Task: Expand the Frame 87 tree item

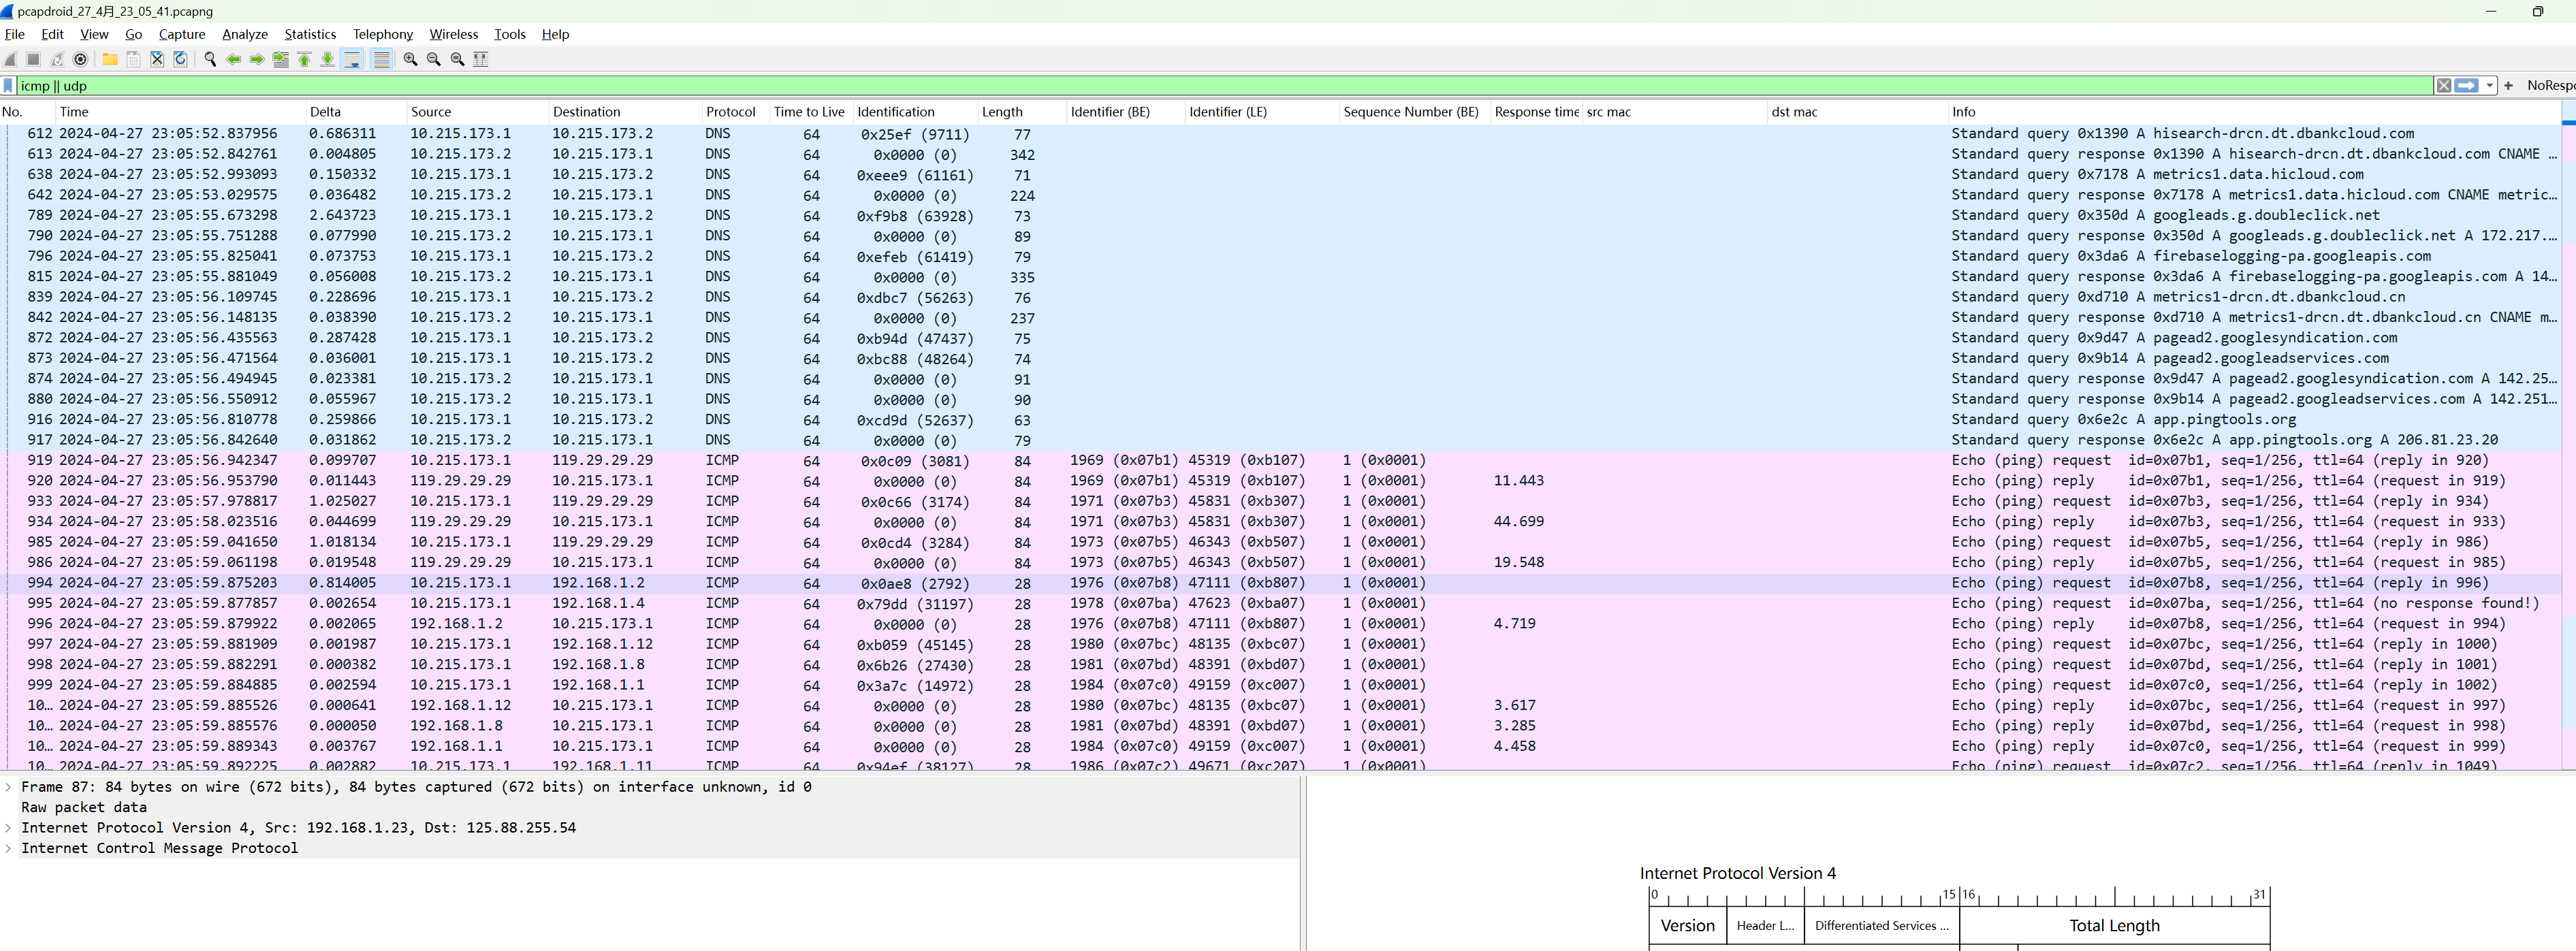Action: point(9,787)
